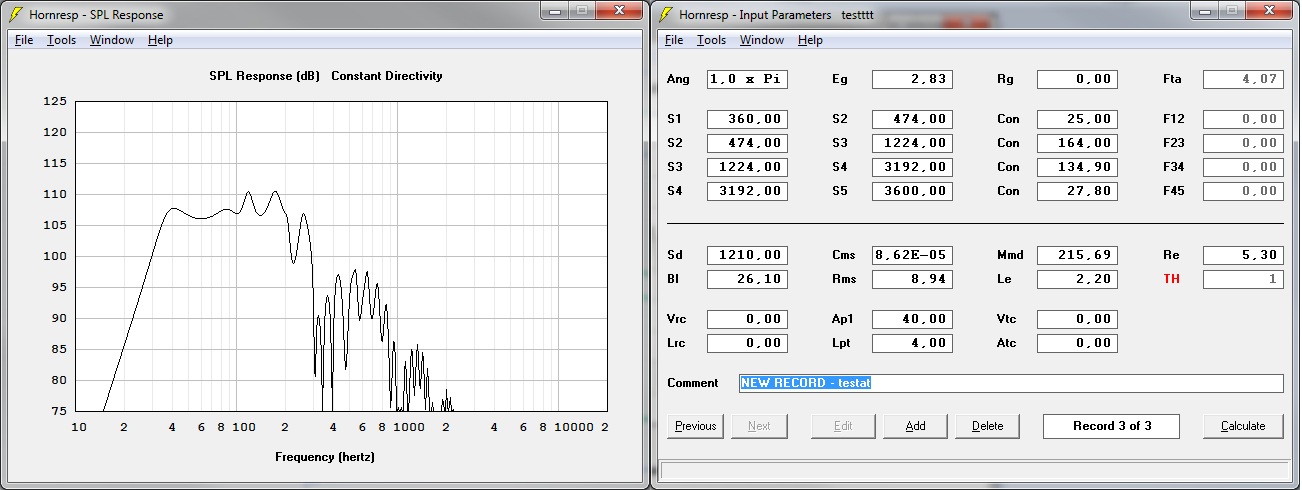Click the Eg input field
The height and width of the screenshot is (490, 1302).
pyautogui.click(x=912, y=79)
